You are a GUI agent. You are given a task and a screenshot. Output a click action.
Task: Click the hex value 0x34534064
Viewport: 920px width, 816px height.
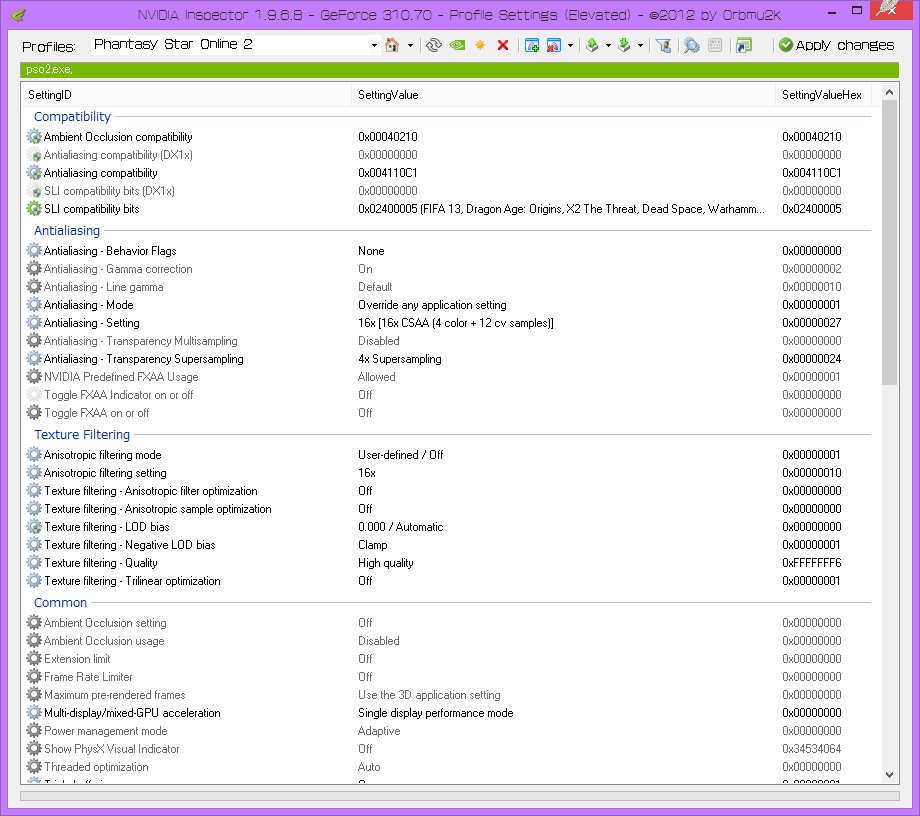point(811,749)
